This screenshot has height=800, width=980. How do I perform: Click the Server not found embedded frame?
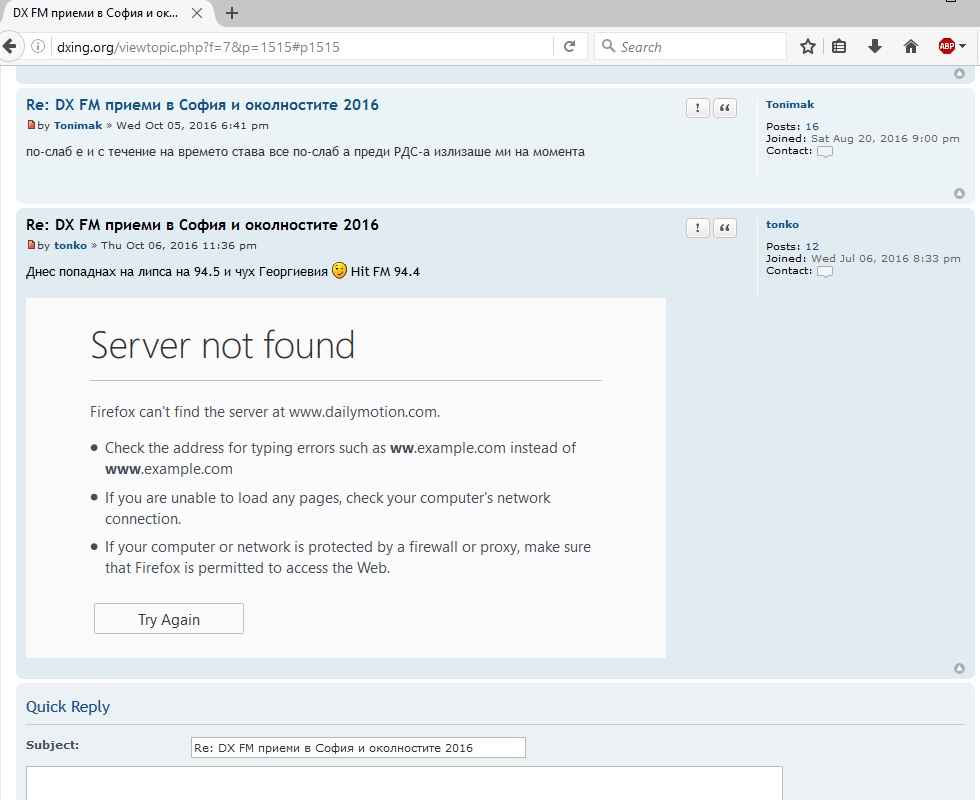coord(346,478)
